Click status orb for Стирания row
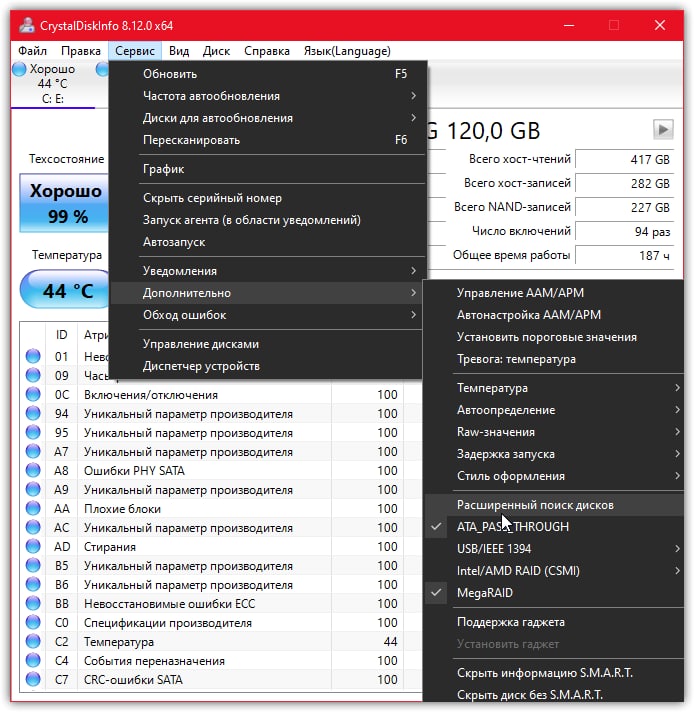This screenshot has width=694, height=712. [x=33, y=546]
